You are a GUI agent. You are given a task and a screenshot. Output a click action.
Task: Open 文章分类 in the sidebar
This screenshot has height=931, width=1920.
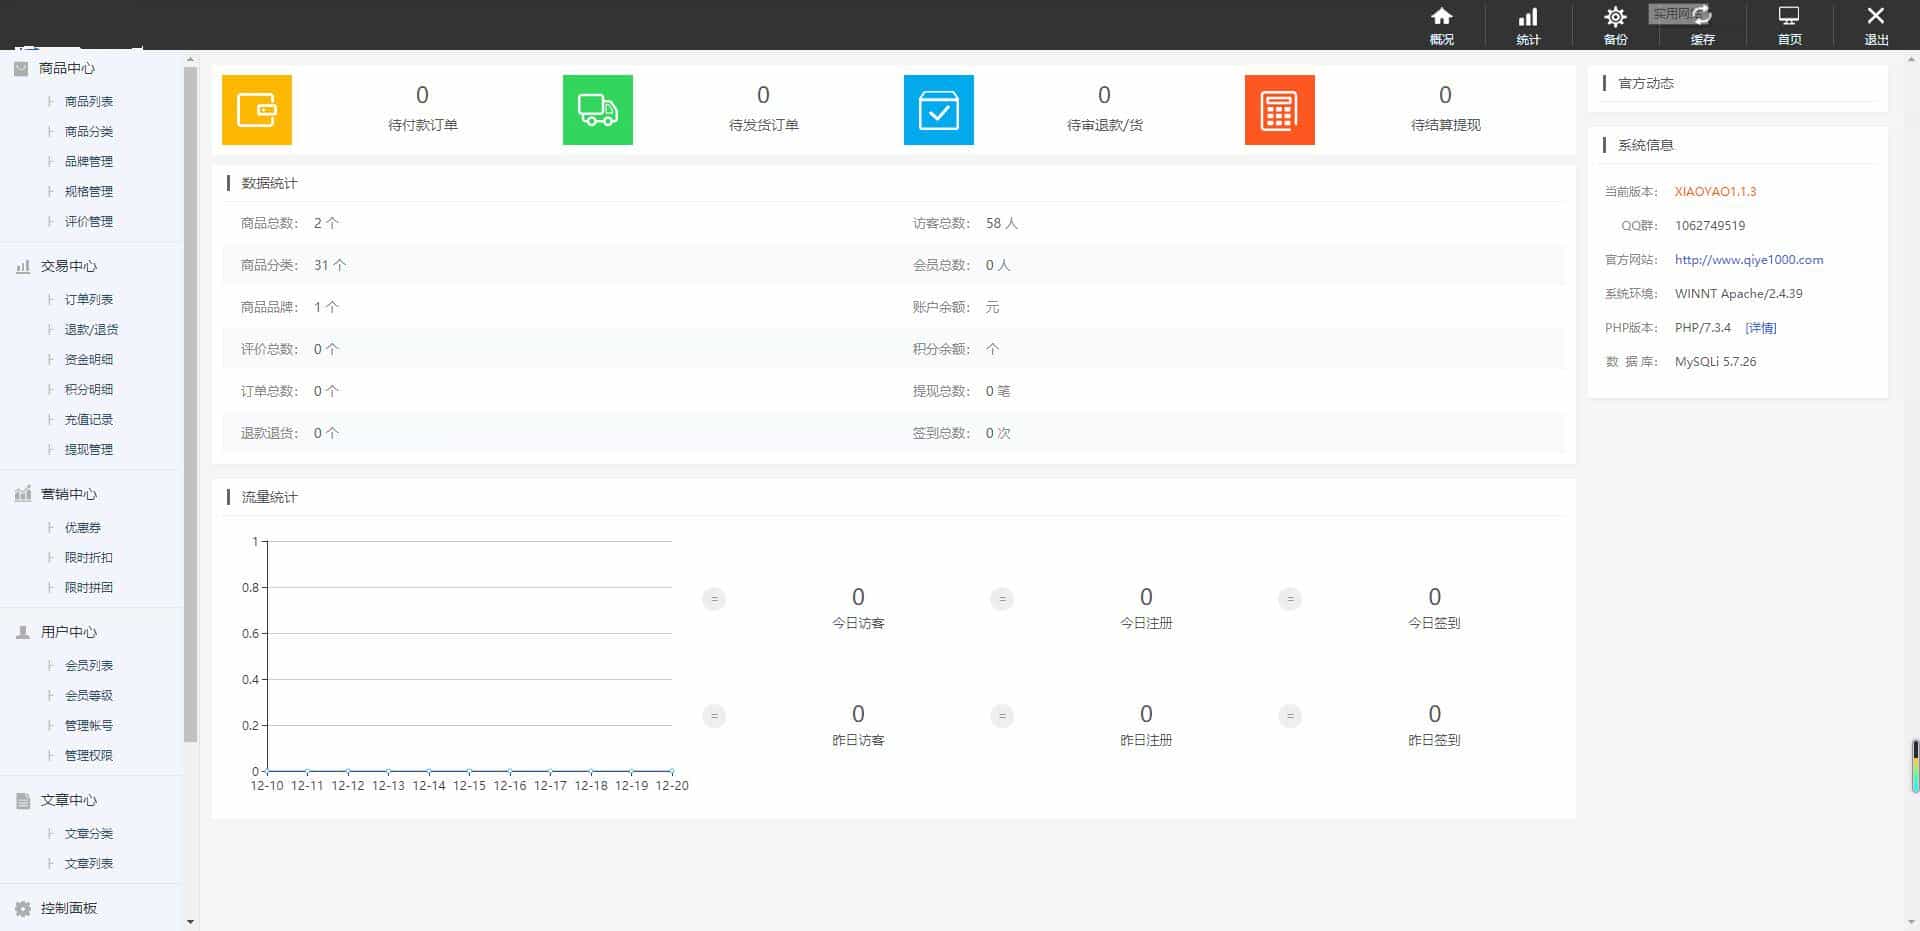click(x=89, y=833)
